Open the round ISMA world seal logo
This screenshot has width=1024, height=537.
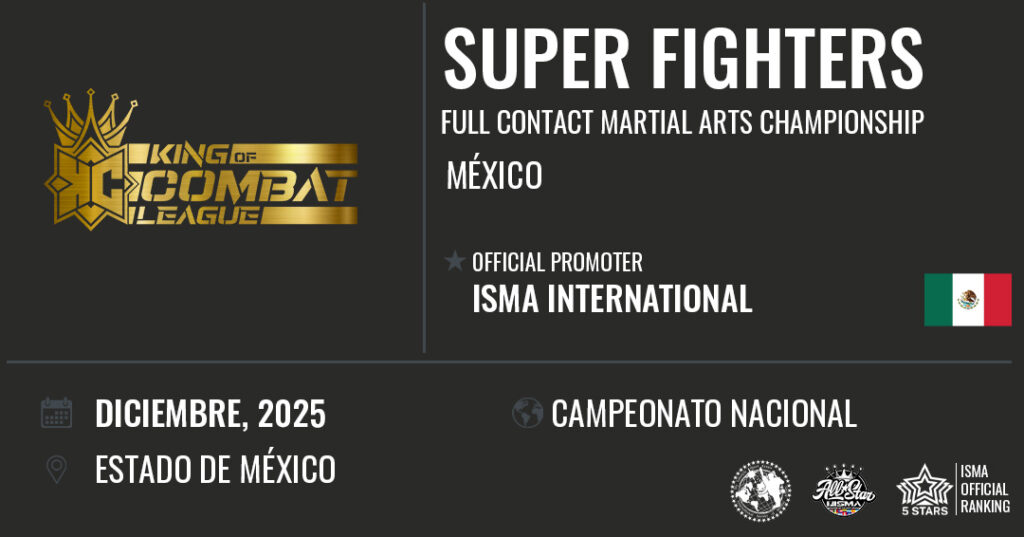pyautogui.click(x=761, y=490)
